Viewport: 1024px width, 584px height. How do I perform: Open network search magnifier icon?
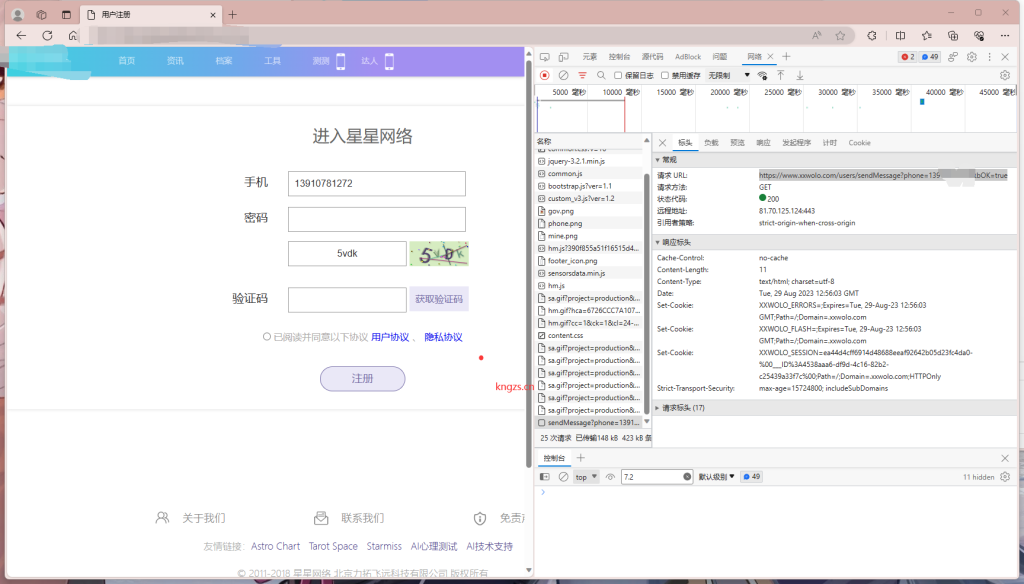[x=601, y=75]
